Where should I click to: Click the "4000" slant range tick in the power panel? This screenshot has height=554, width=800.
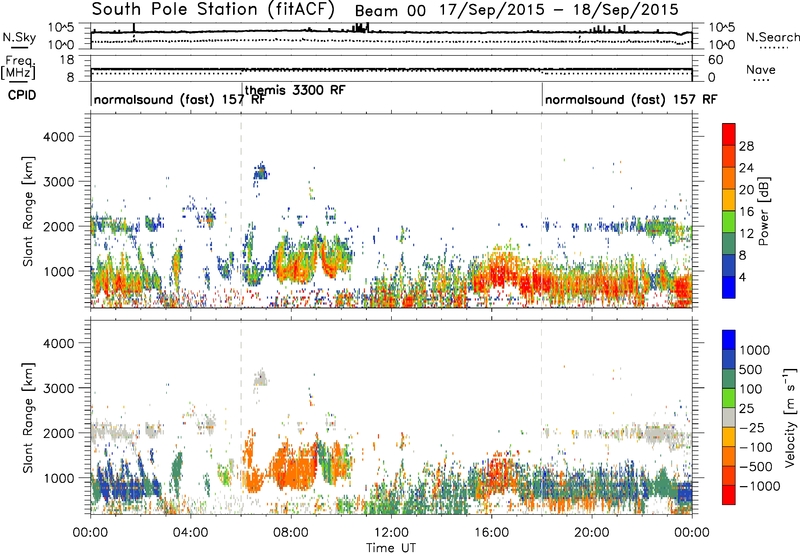pyautogui.click(x=58, y=137)
